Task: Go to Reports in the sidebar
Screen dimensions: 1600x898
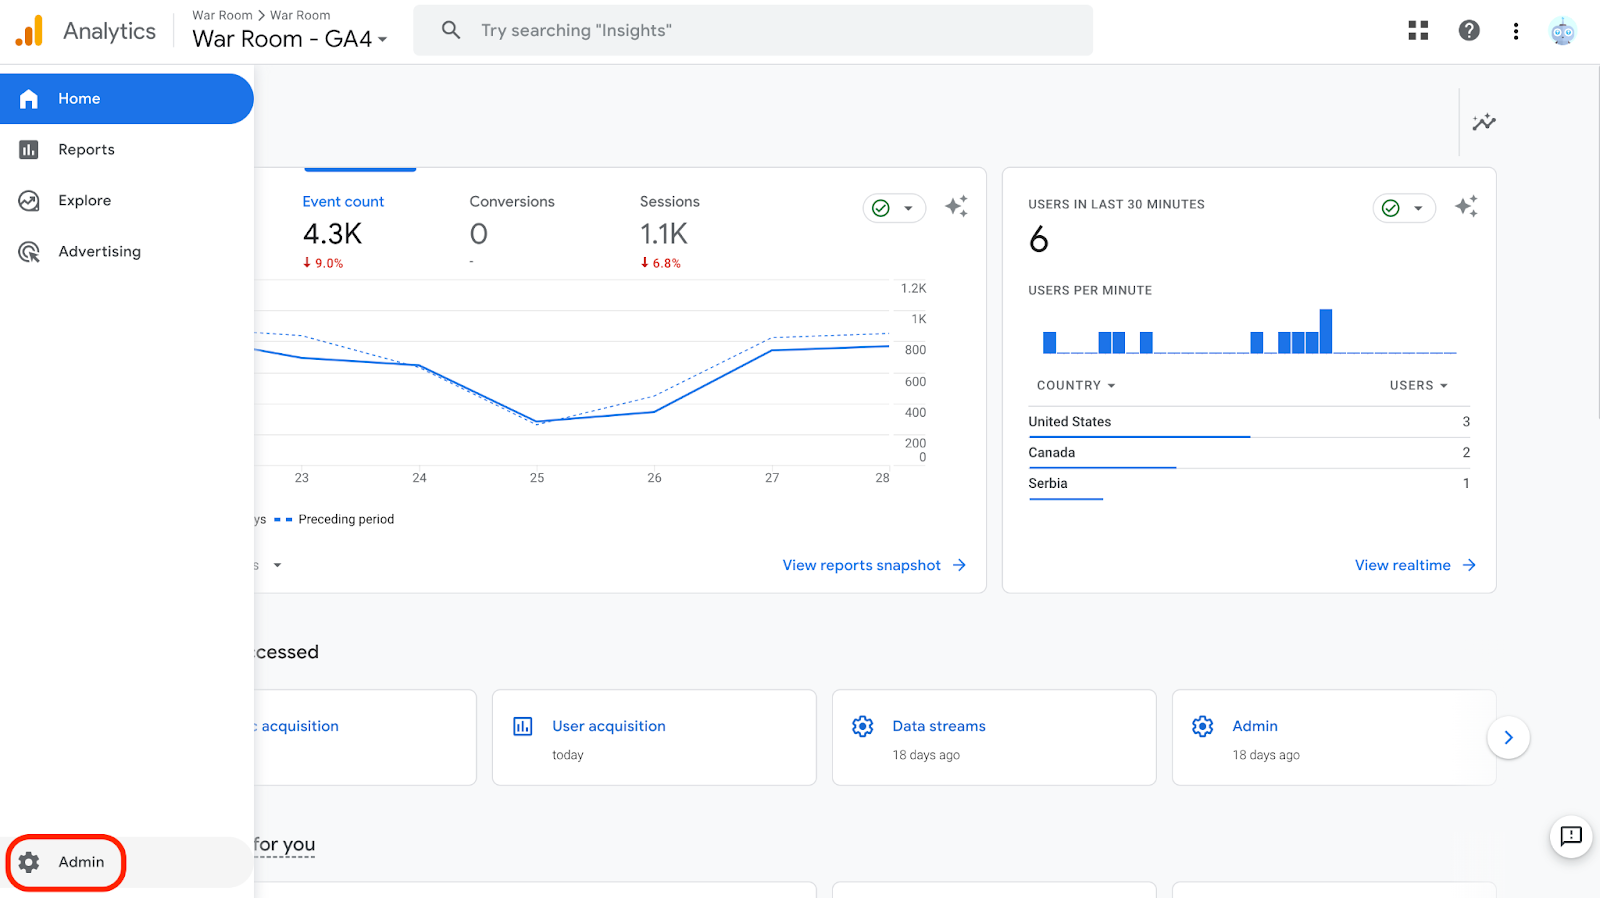Action: 86,150
